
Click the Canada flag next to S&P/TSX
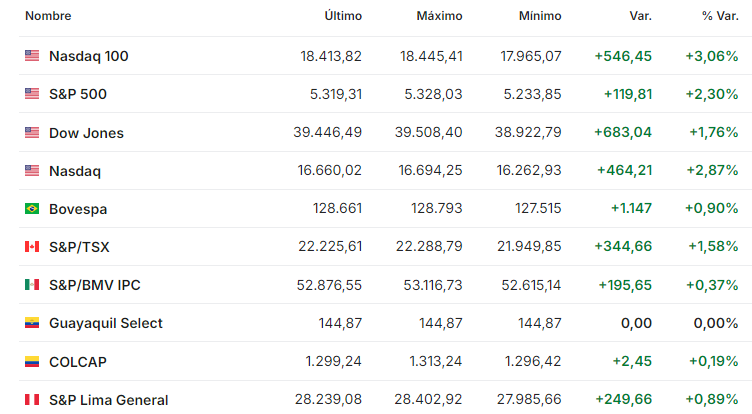[x=32, y=247]
